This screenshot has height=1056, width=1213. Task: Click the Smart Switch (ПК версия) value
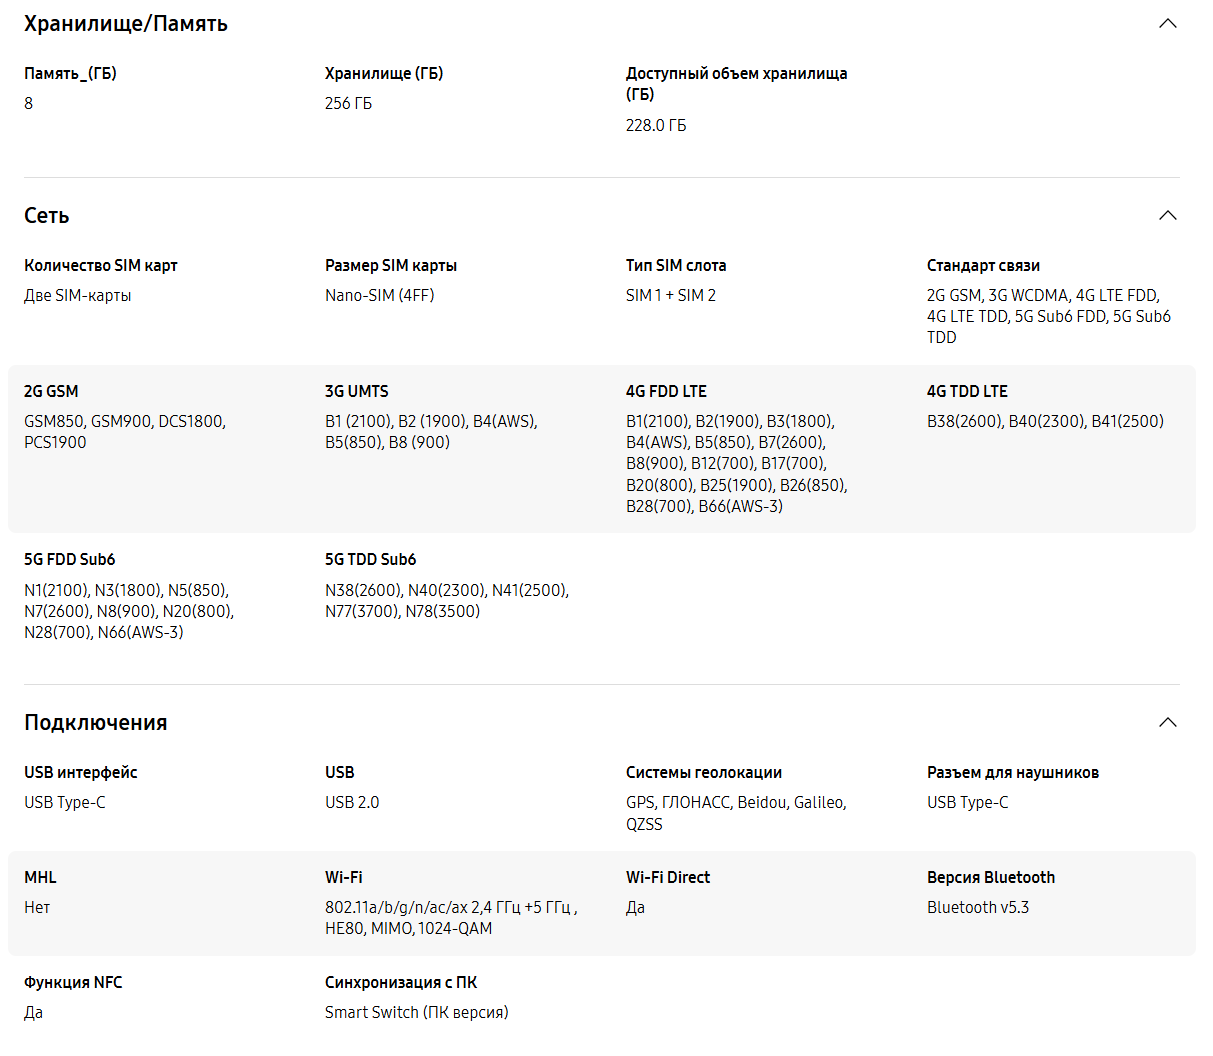point(417,1012)
